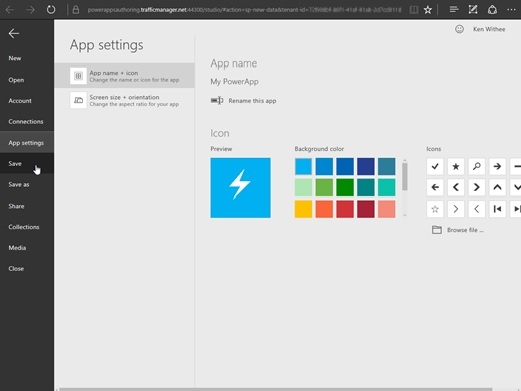
Task: Pick the light blue background color
Action: 303,166
